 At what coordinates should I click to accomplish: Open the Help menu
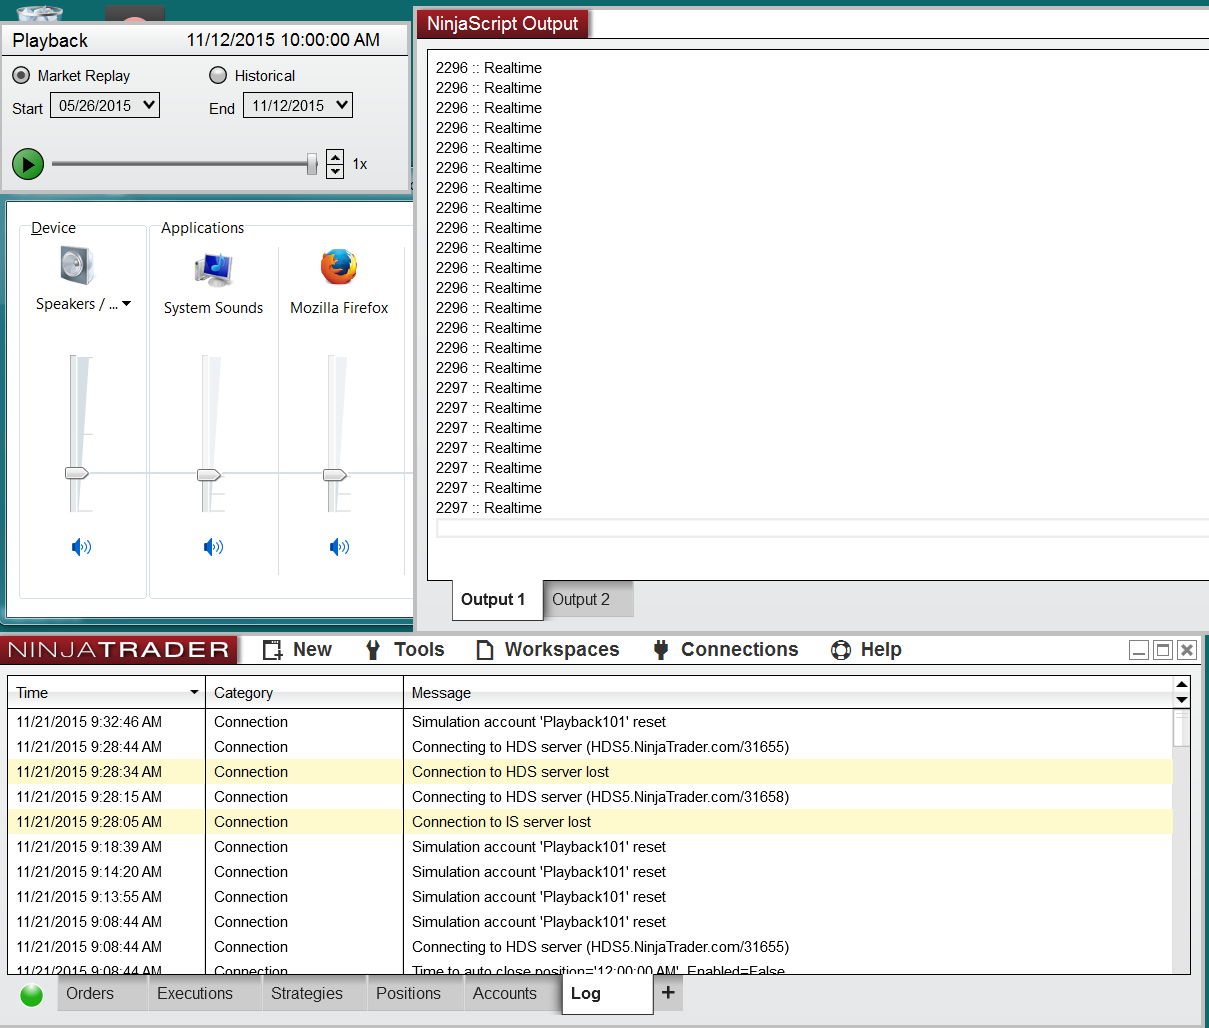(881, 649)
